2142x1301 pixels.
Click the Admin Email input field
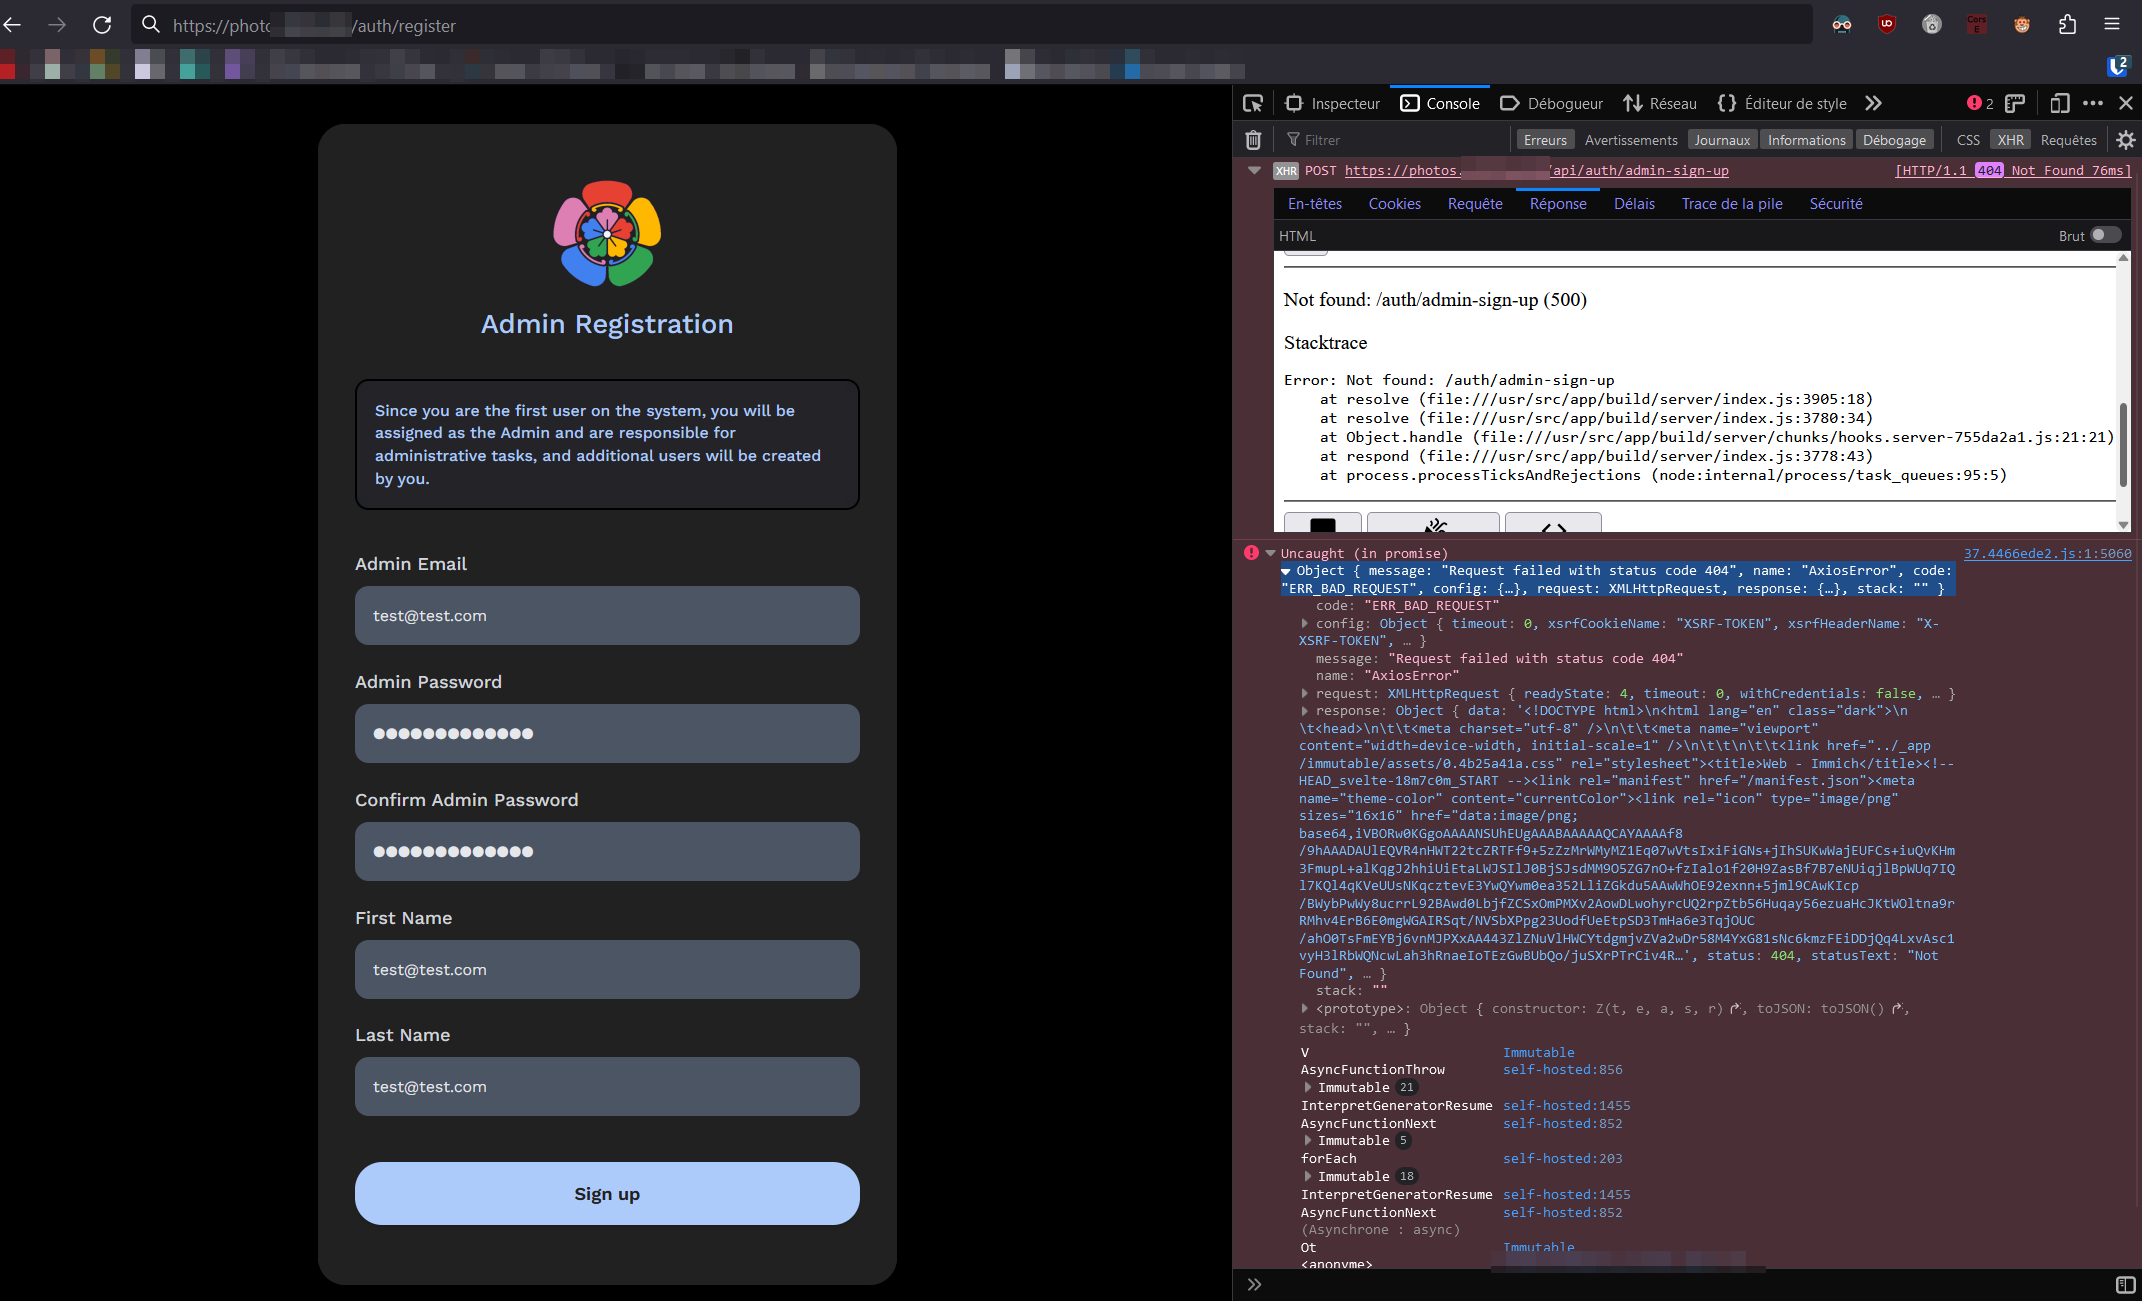click(x=607, y=615)
